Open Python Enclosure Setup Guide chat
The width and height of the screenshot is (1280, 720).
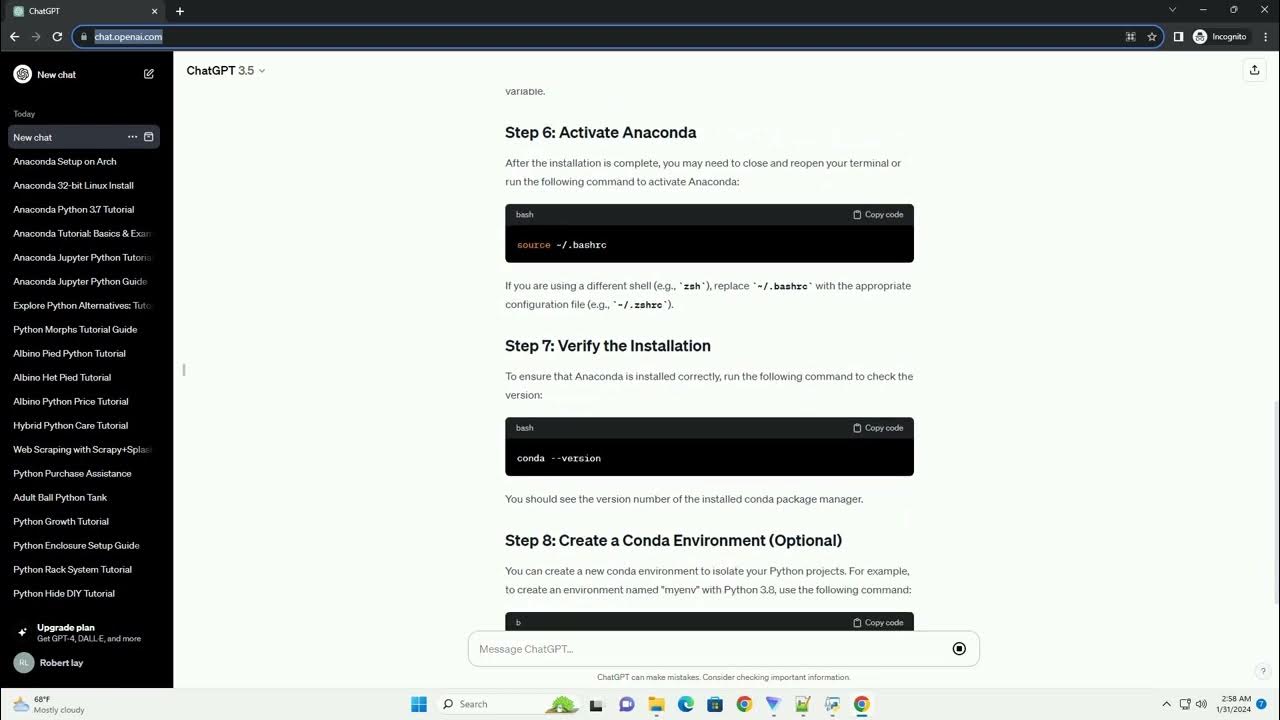click(84, 545)
